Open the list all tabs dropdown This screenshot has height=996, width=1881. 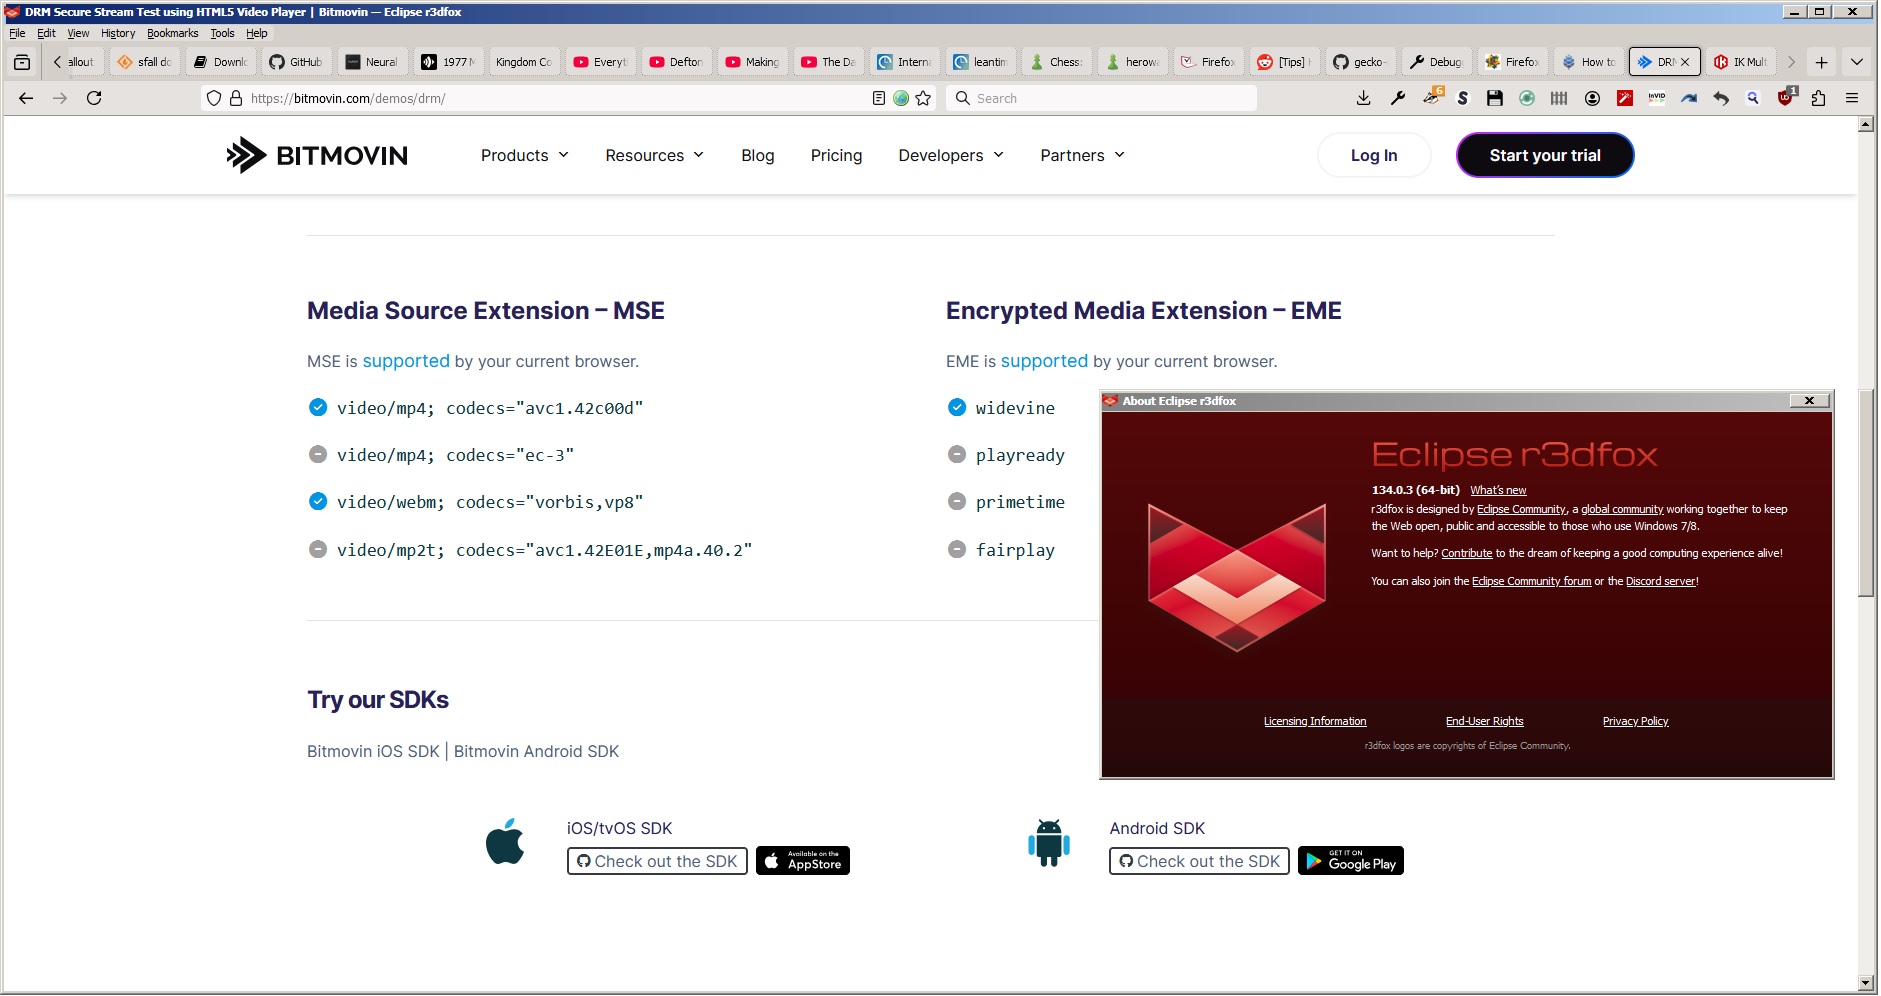(1857, 62)
